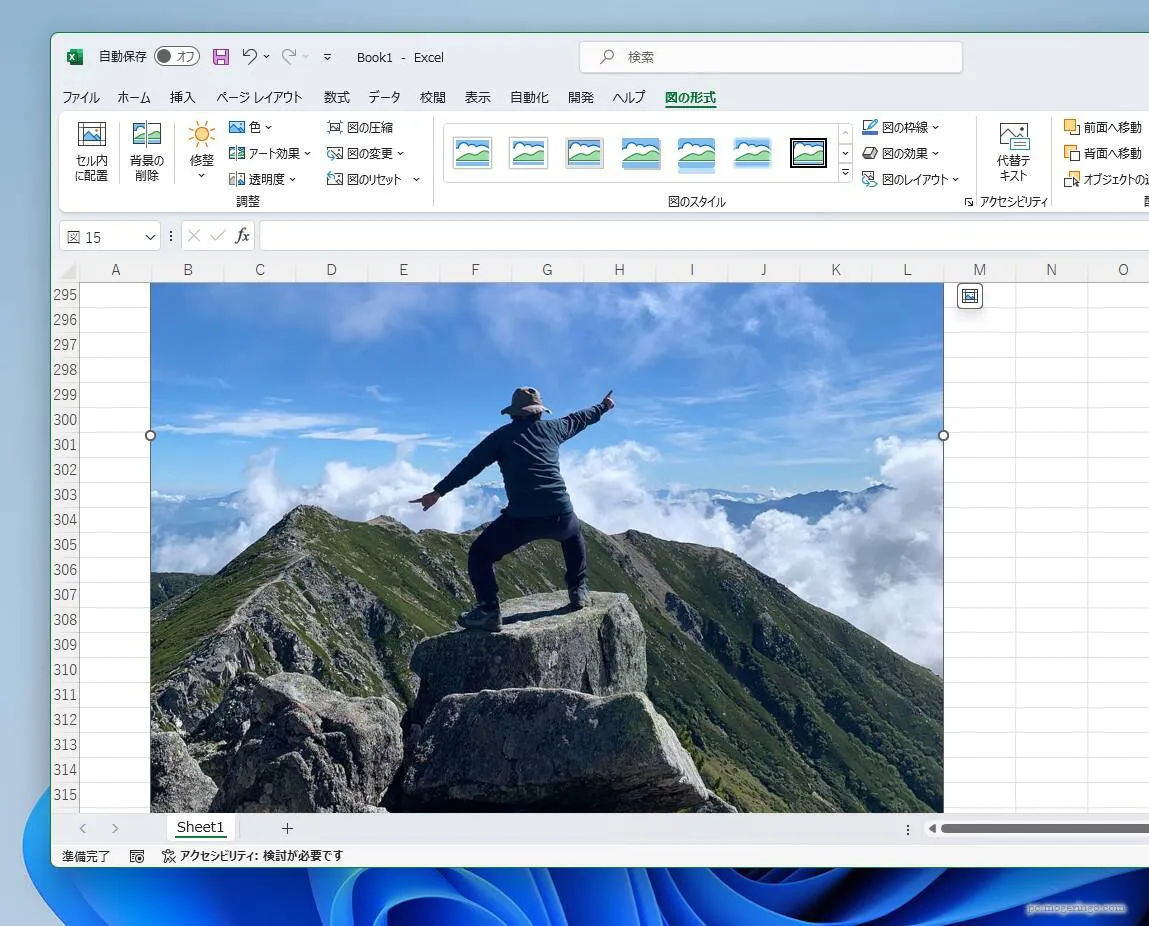Open the ヘルプ tab
The height and width of the screenshot is (926, 1149).
coord(629,97)
